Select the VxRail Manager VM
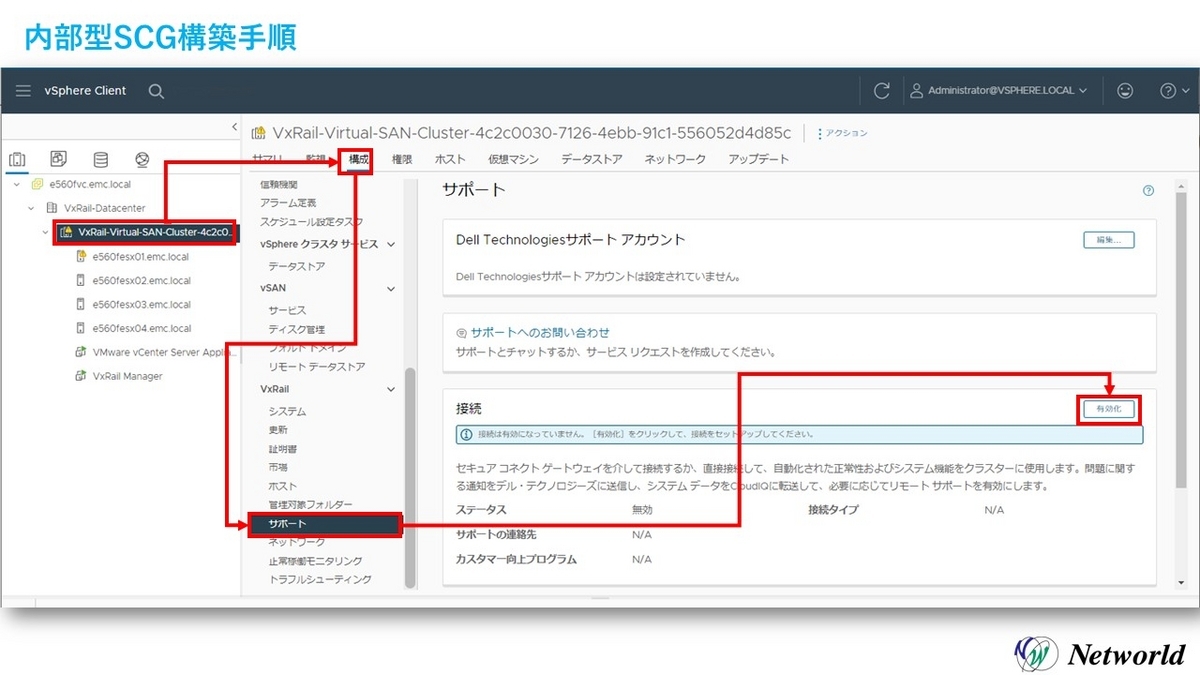This screenshot has height=675, width=1200. coord(127,377)
